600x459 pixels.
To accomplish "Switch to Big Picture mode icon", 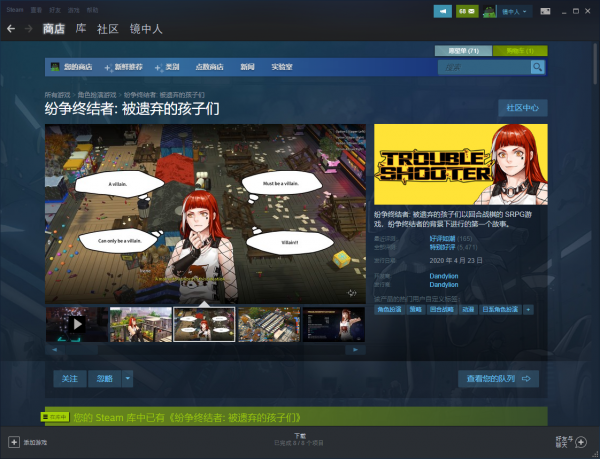I will click(545, 11).
